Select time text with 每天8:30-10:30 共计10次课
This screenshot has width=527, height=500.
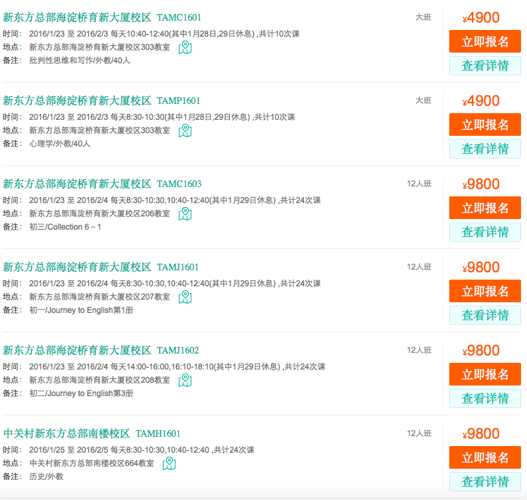pyautogui.click(x=162, y=117)
